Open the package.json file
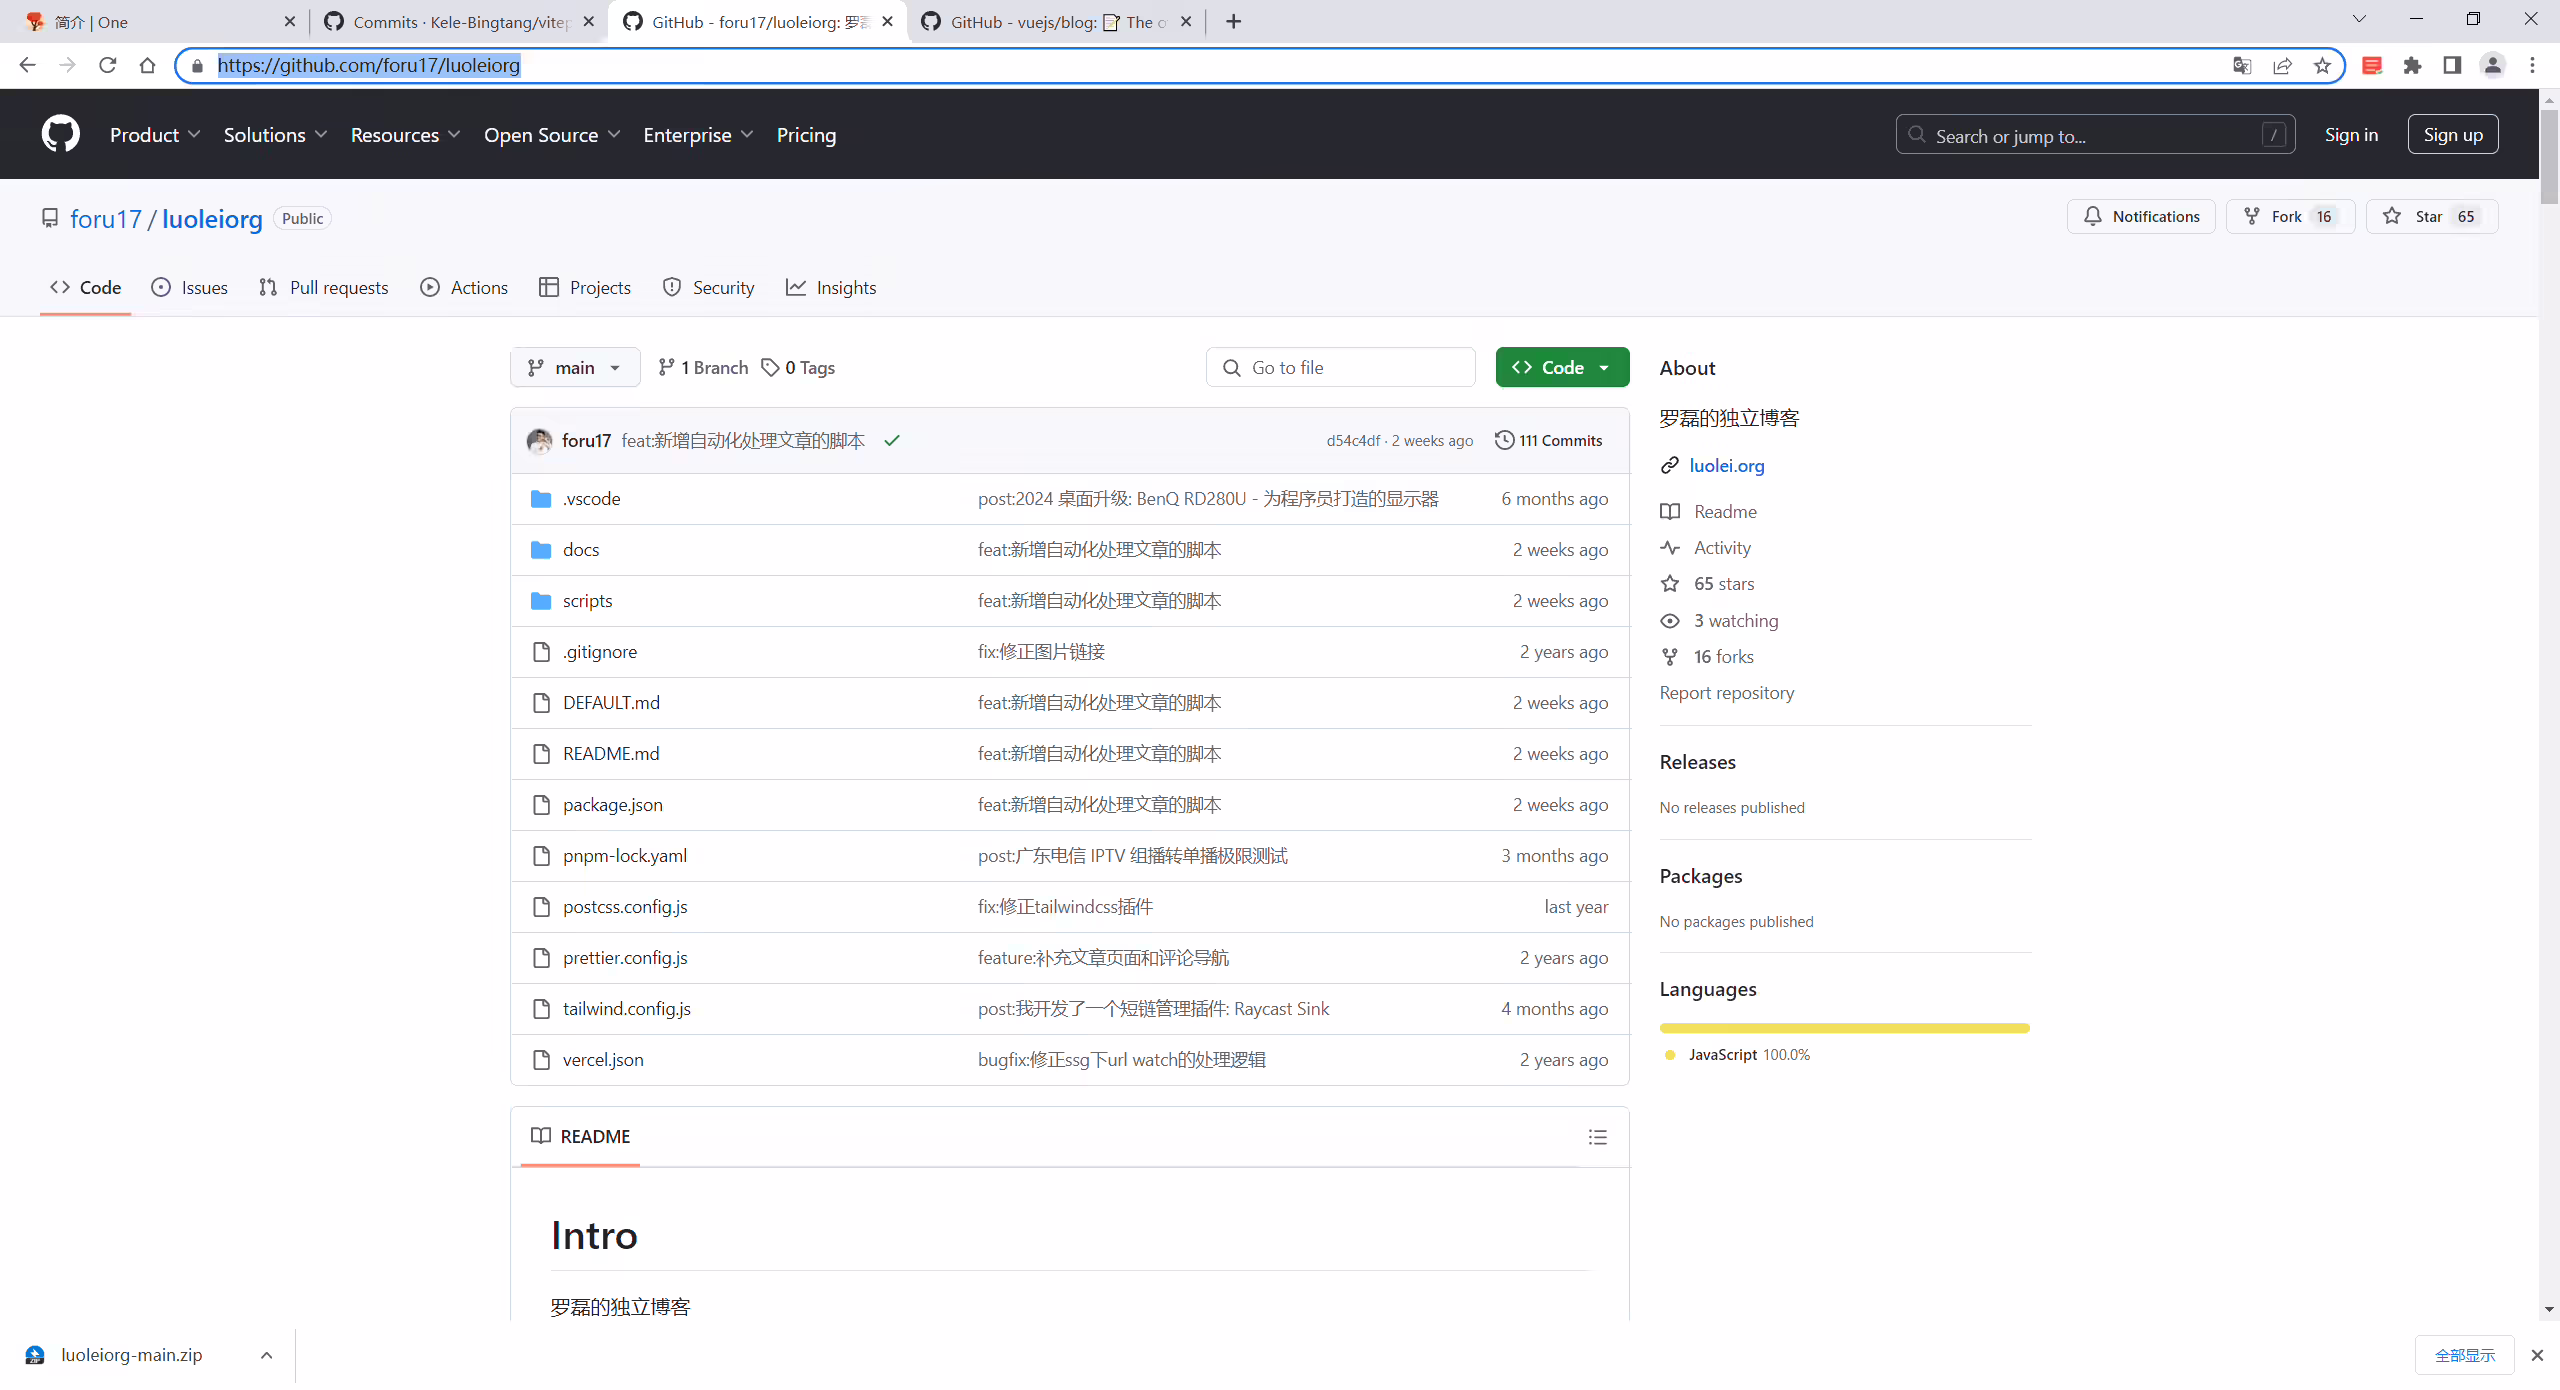The width and height of the screenshot is (2560, 1390). (612, 804)
